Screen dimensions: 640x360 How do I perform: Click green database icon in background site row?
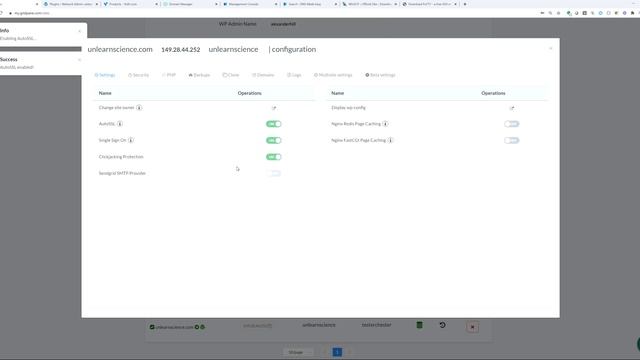tap(419, 325)
